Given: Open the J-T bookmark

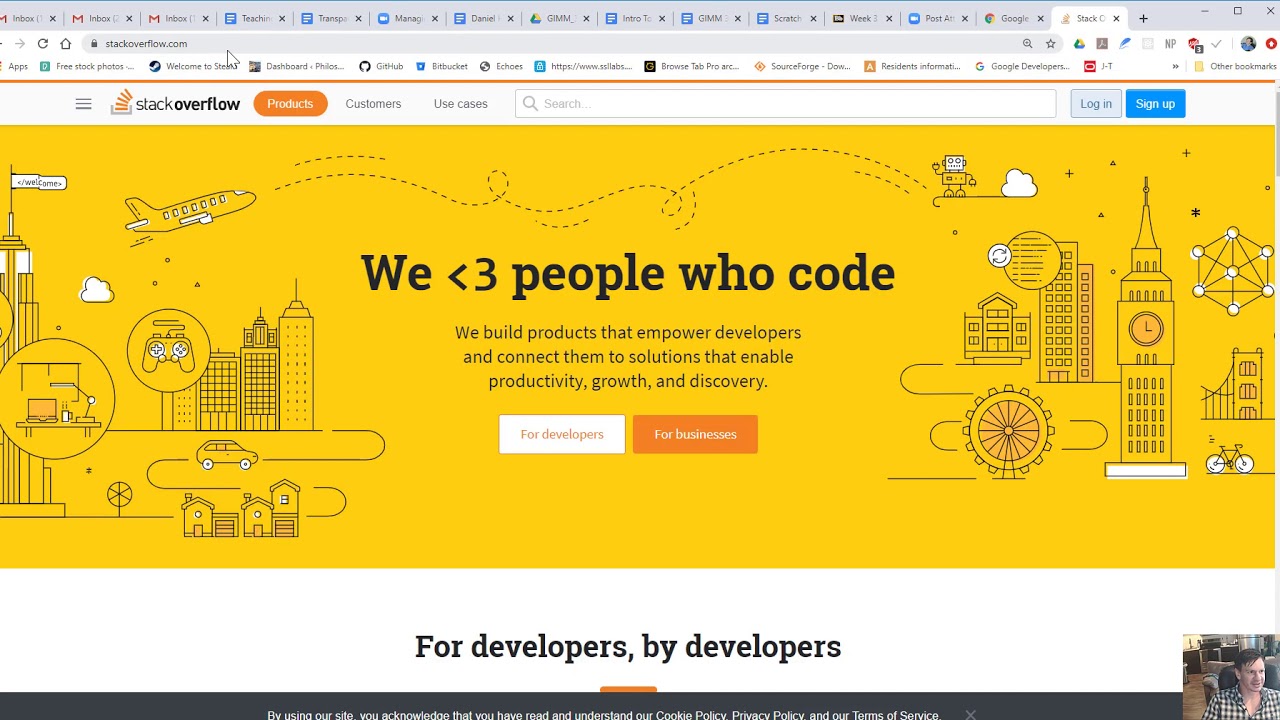Looking at the screenshot, I should point(1098,66).
